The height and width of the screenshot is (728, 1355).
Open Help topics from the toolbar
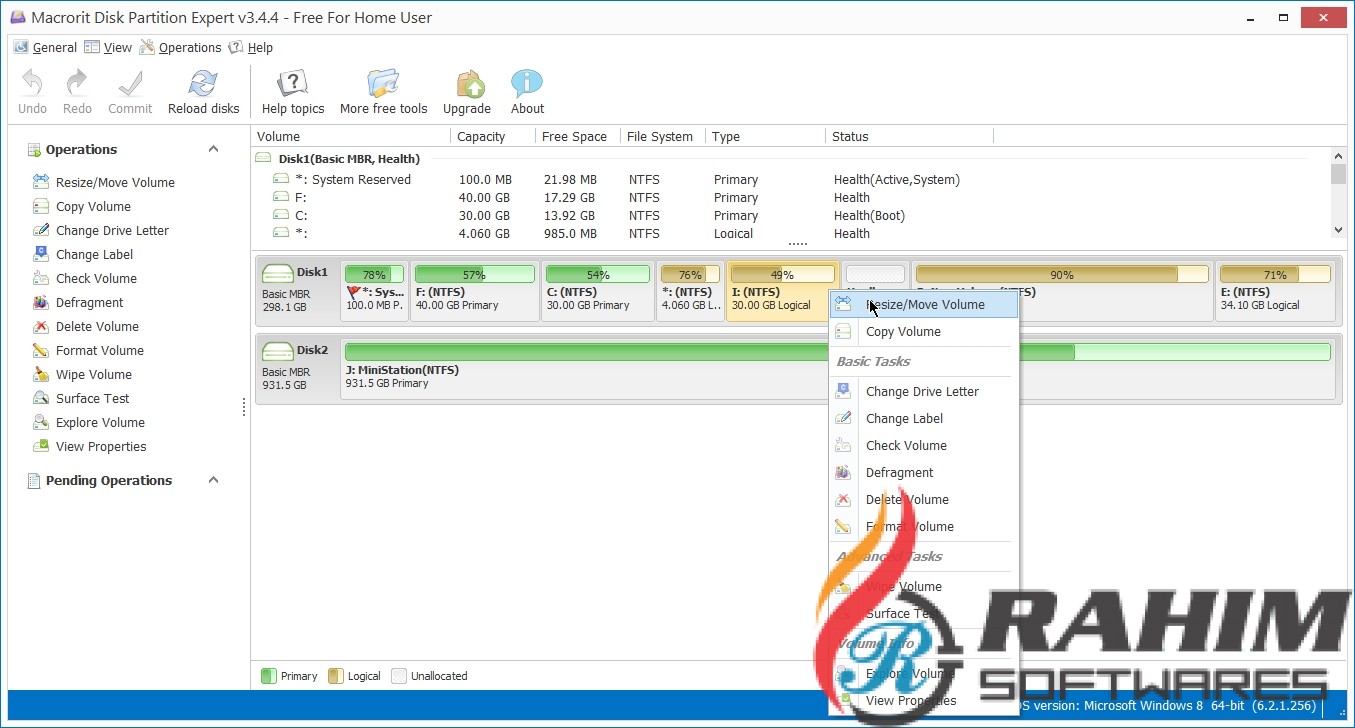tap(293, 92)
